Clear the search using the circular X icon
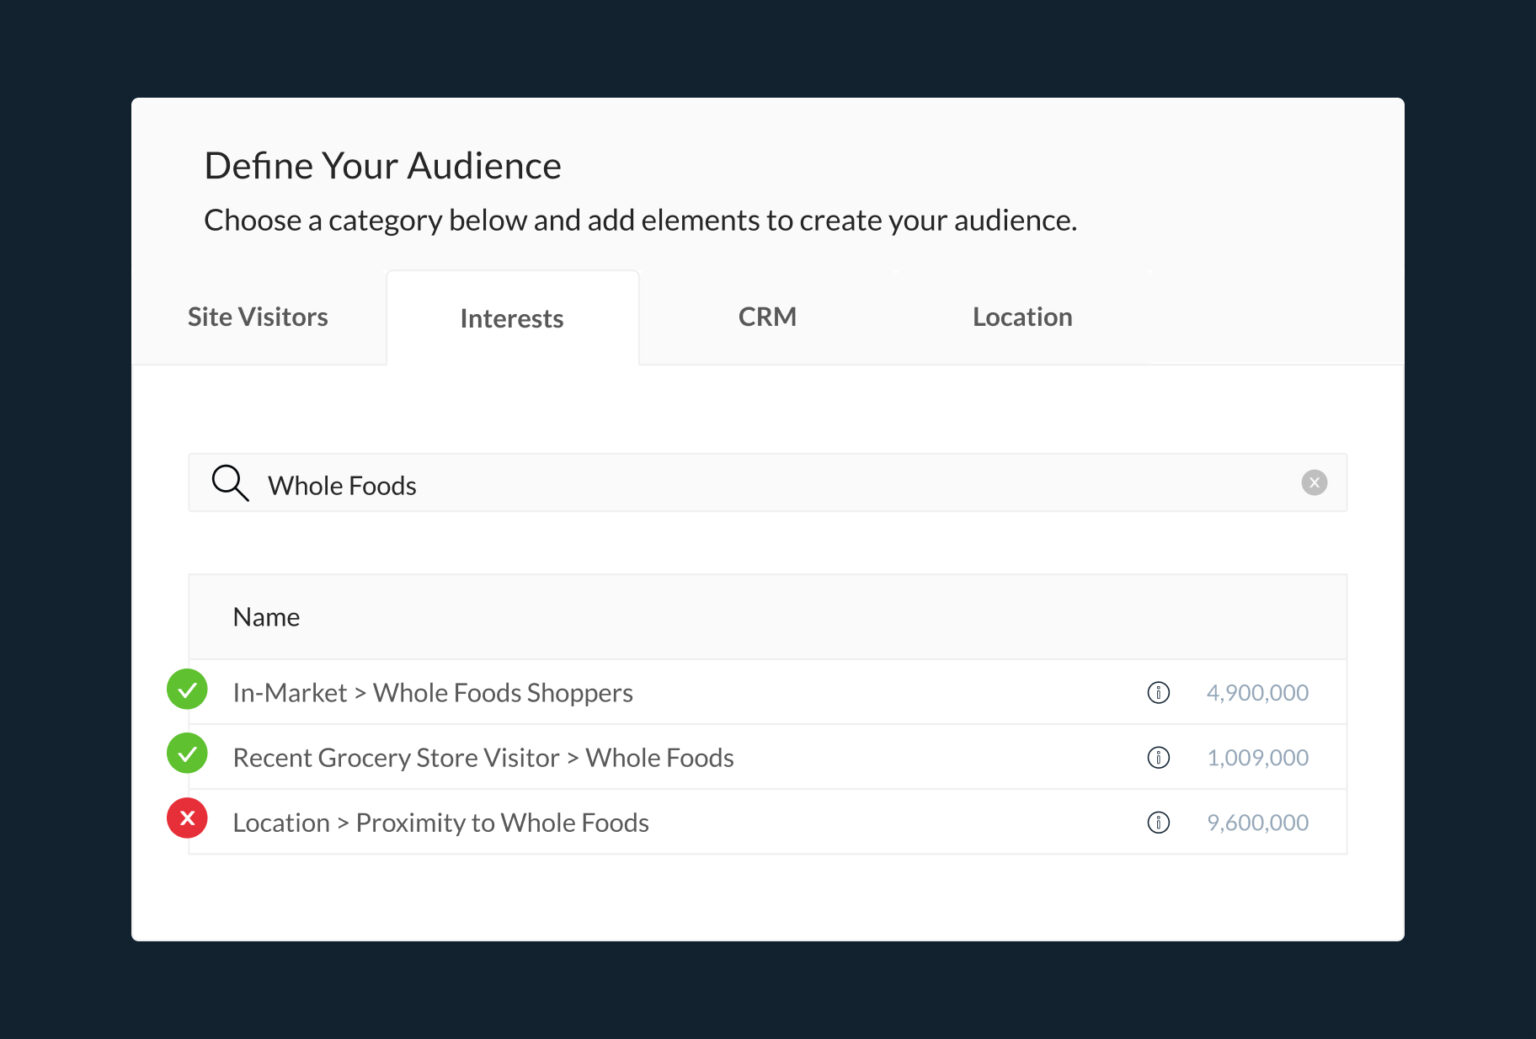The height and width of the screenshot is (1039, 1536). [x=1314, y=482]
